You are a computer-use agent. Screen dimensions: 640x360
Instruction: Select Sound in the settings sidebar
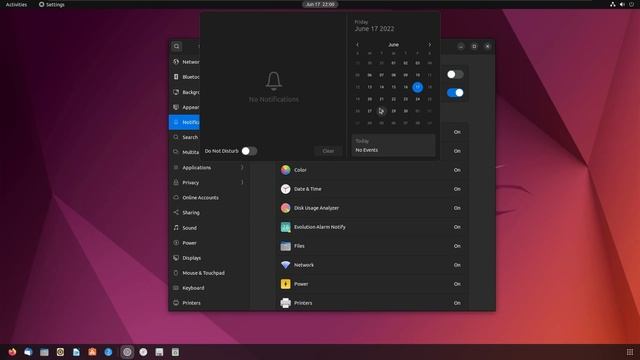[209, 228]
